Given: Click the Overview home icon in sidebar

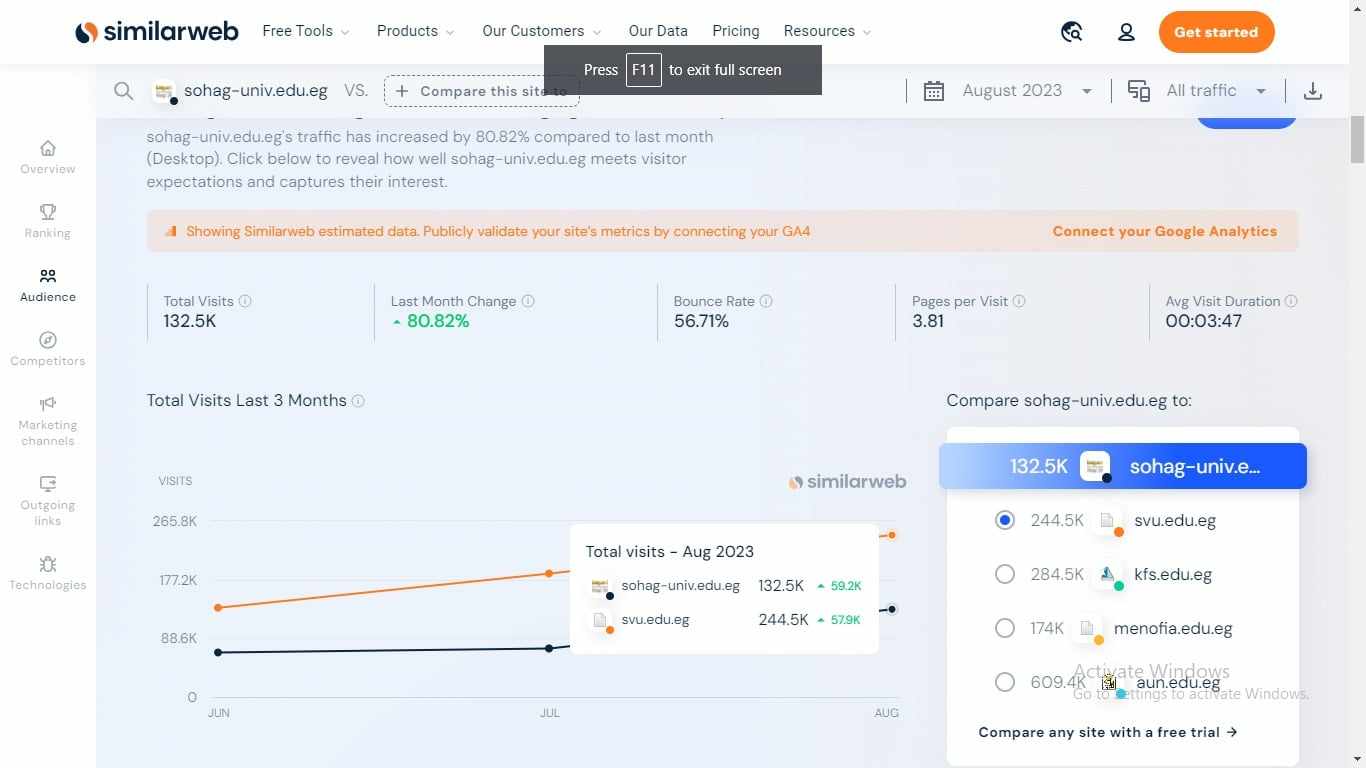Looking at the screenshot, I should pyautogui.click(x=47, y=148).
